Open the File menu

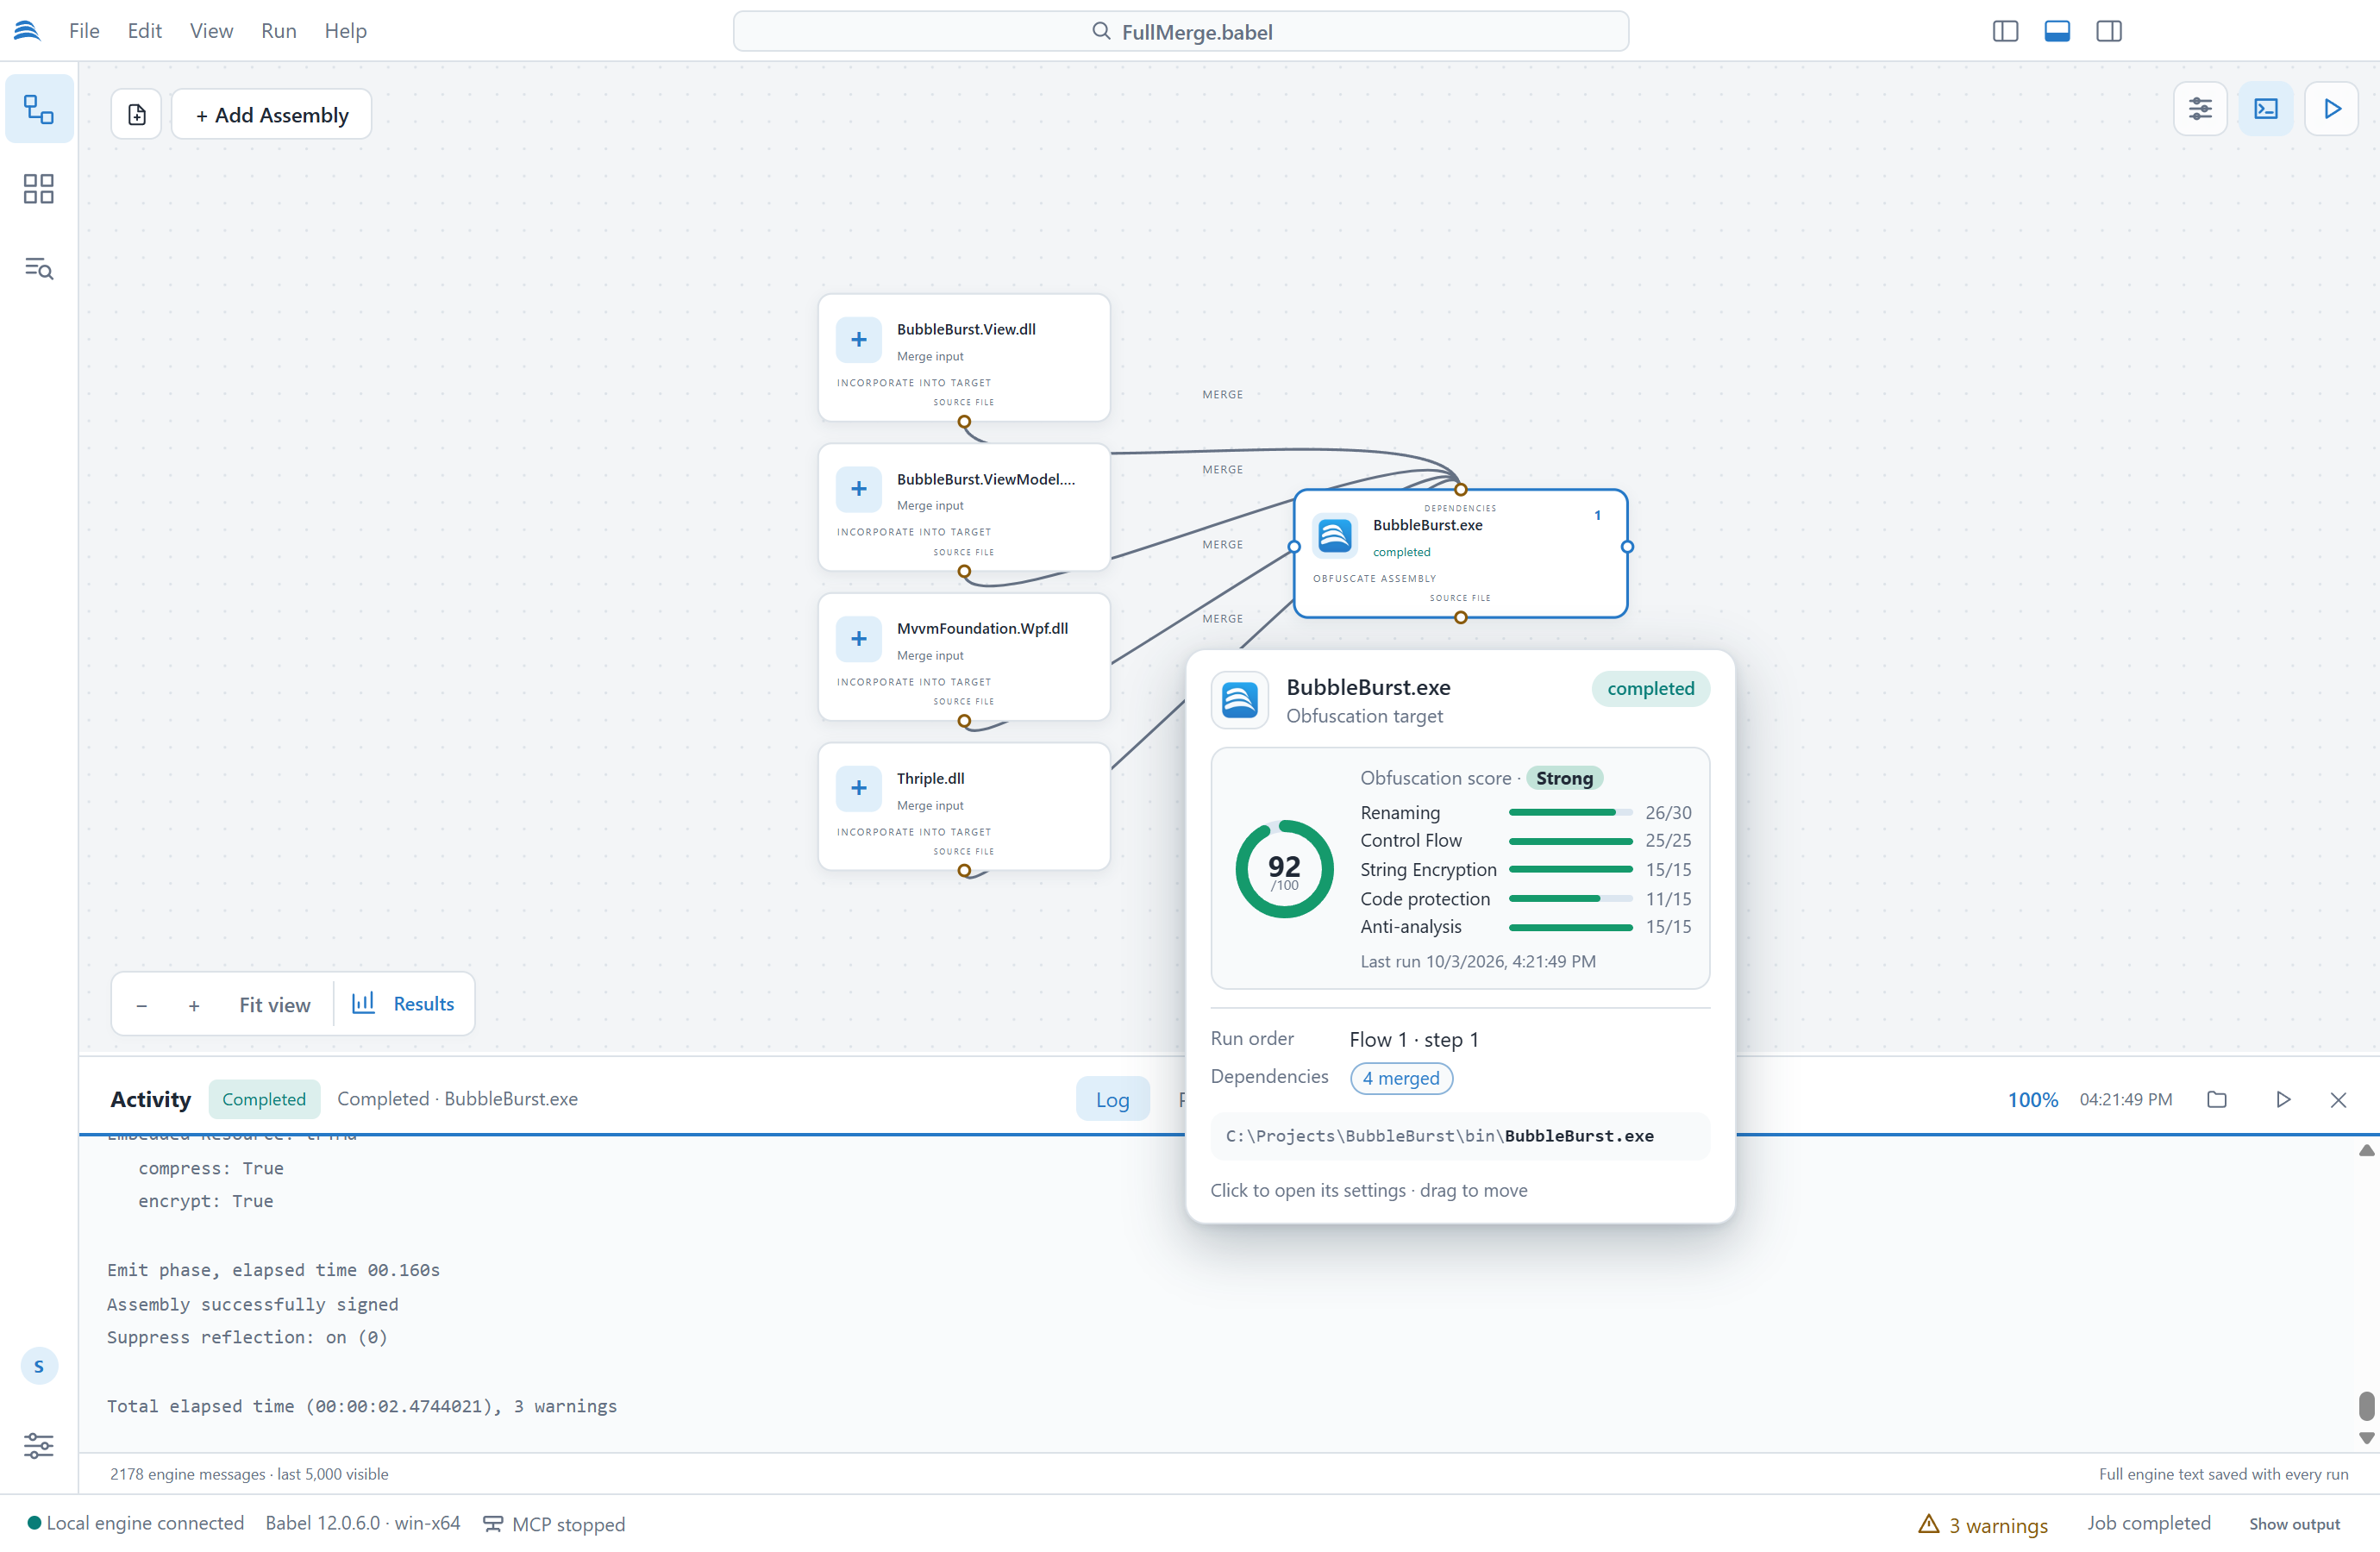(84, 31)
